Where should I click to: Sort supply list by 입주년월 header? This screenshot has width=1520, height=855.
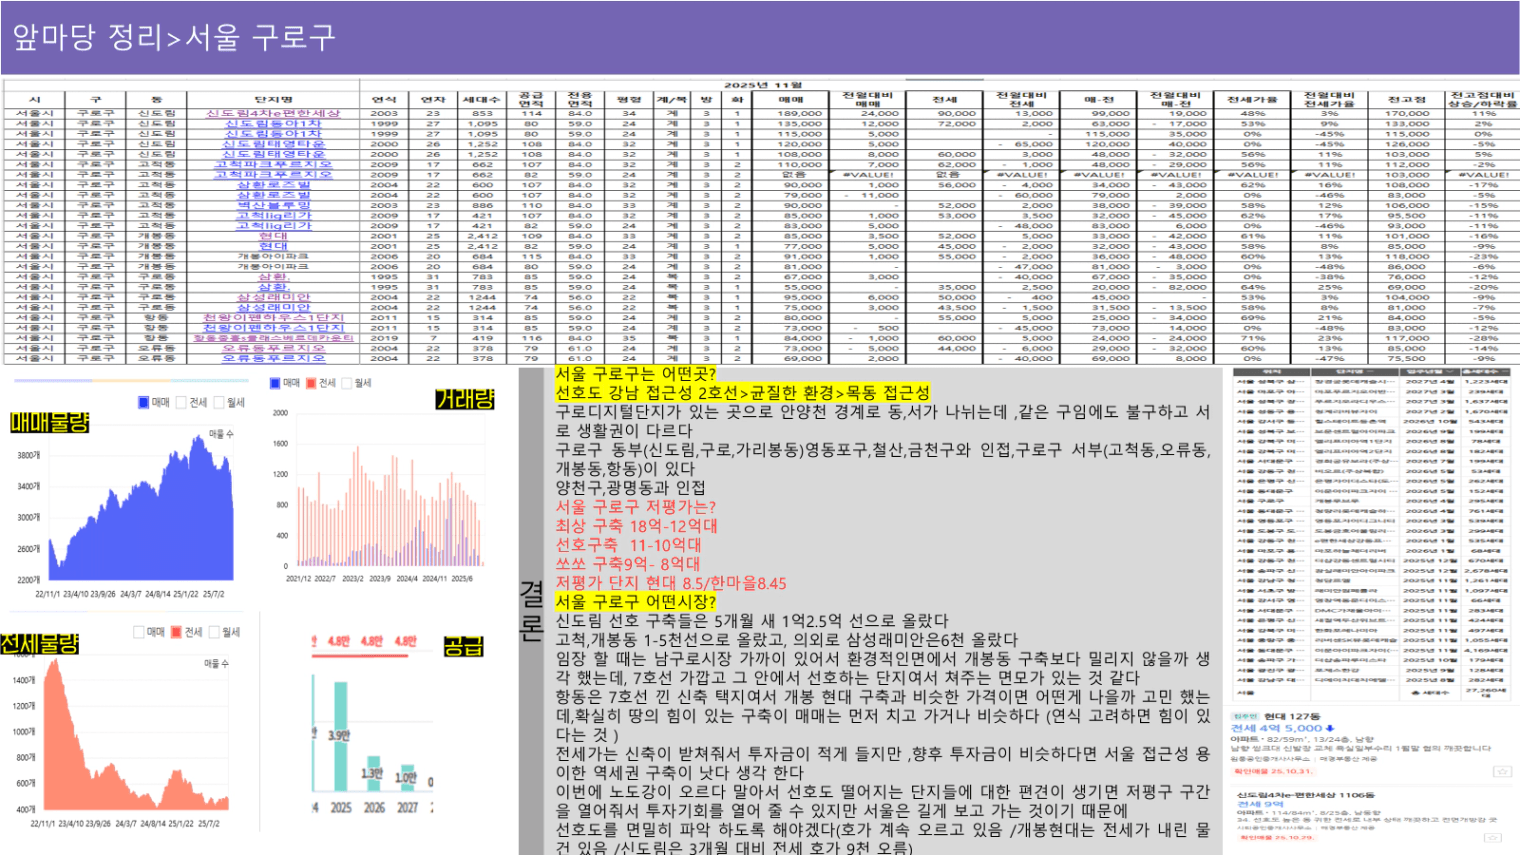[1429, 372]
